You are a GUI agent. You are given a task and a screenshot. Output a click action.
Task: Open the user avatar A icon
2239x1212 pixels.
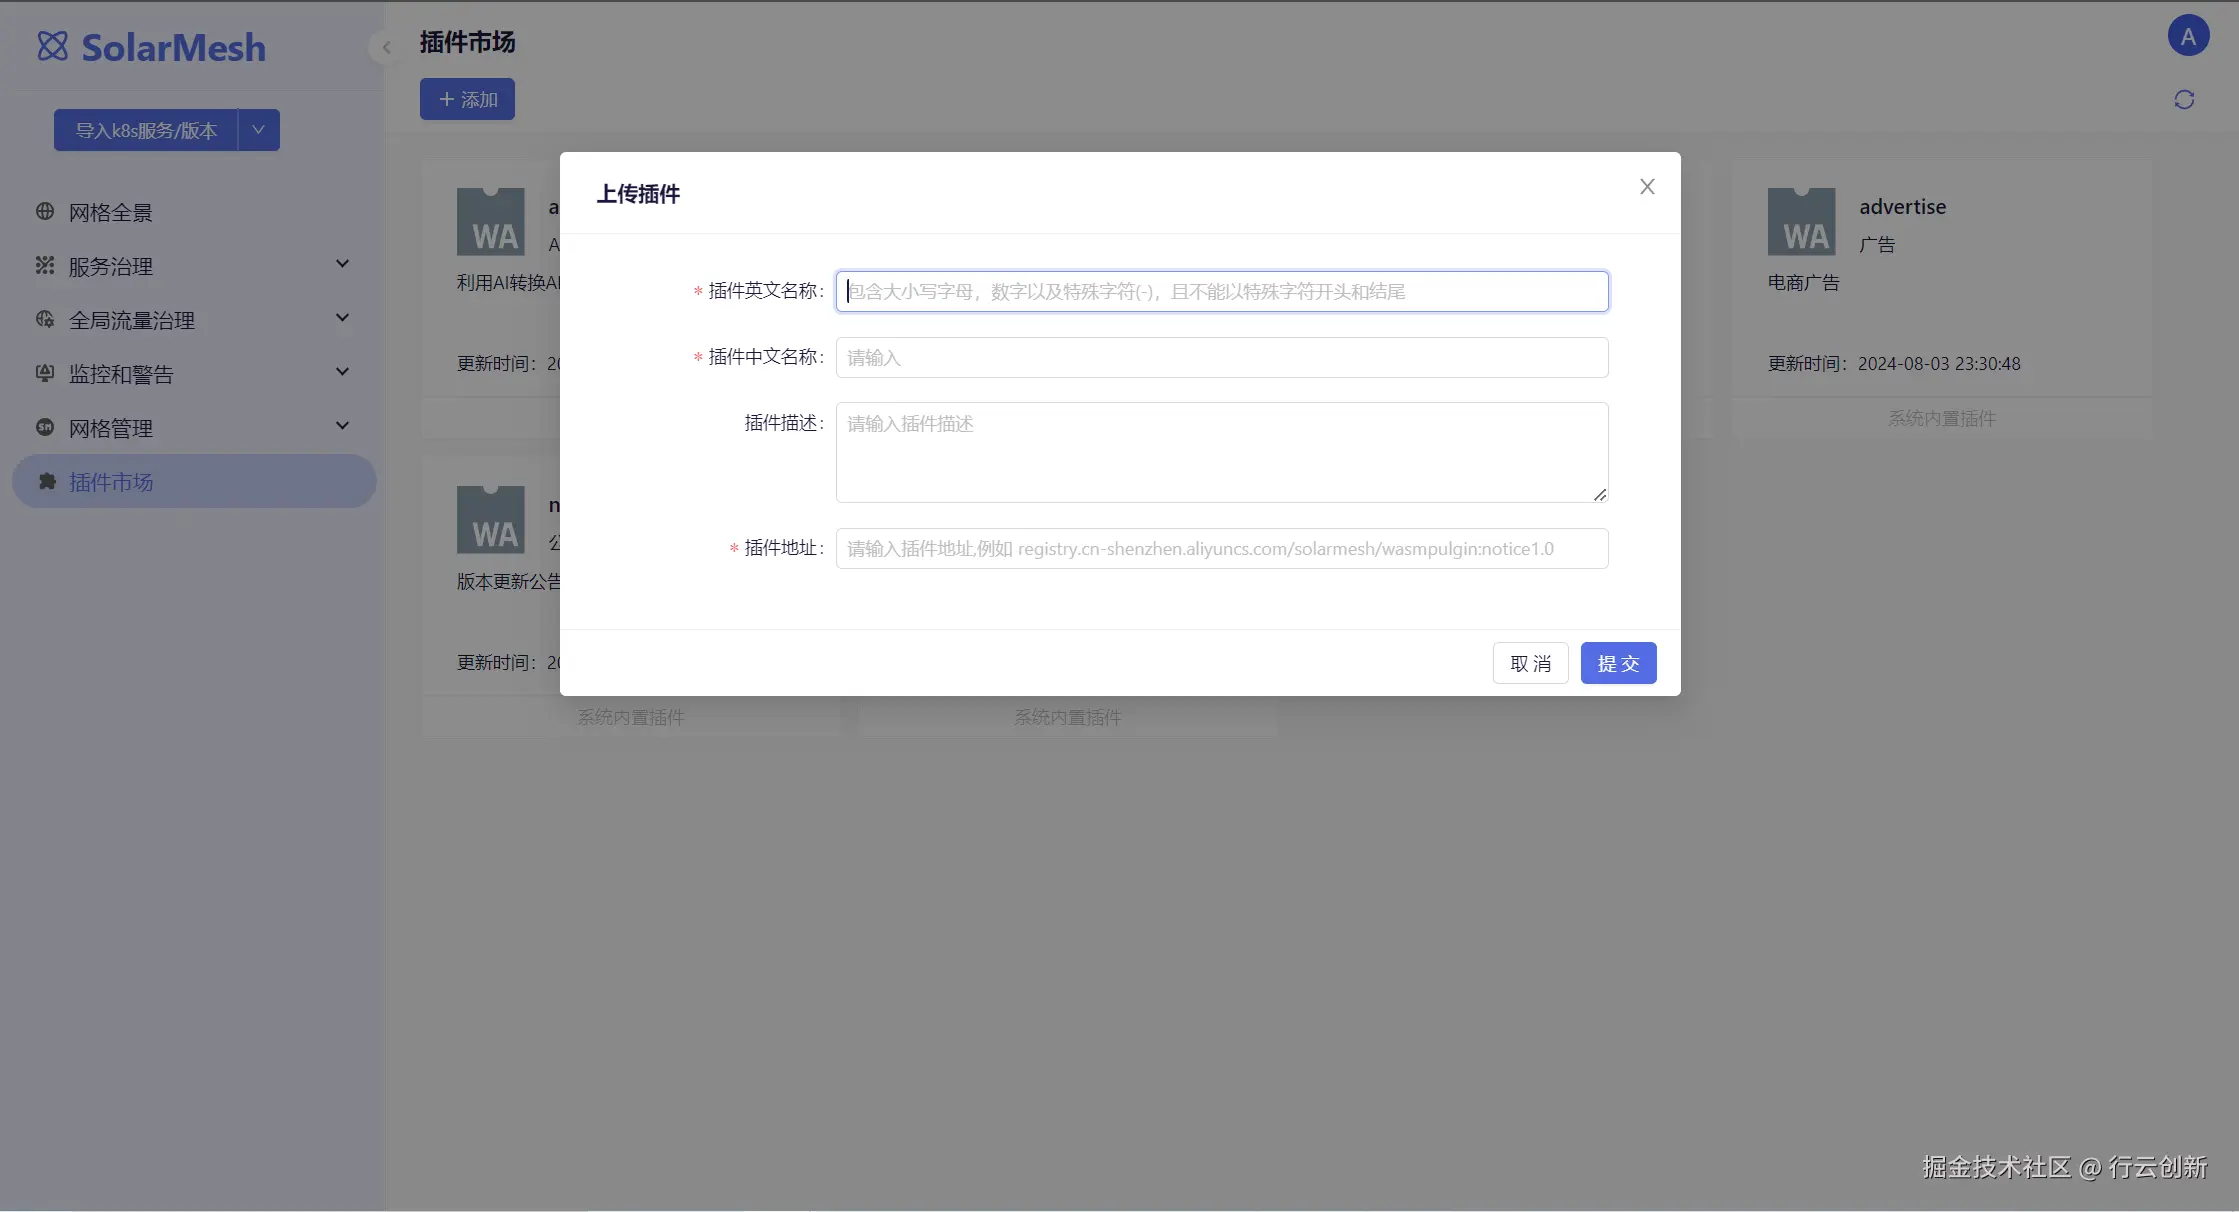tap(2188, 36)
